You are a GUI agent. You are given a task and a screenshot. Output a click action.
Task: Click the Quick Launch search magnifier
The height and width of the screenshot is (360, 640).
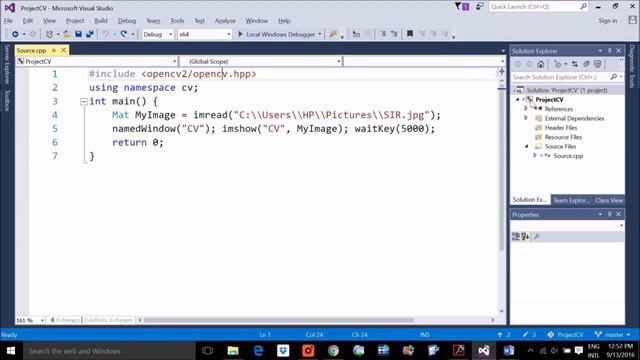(x=583, y=7)
